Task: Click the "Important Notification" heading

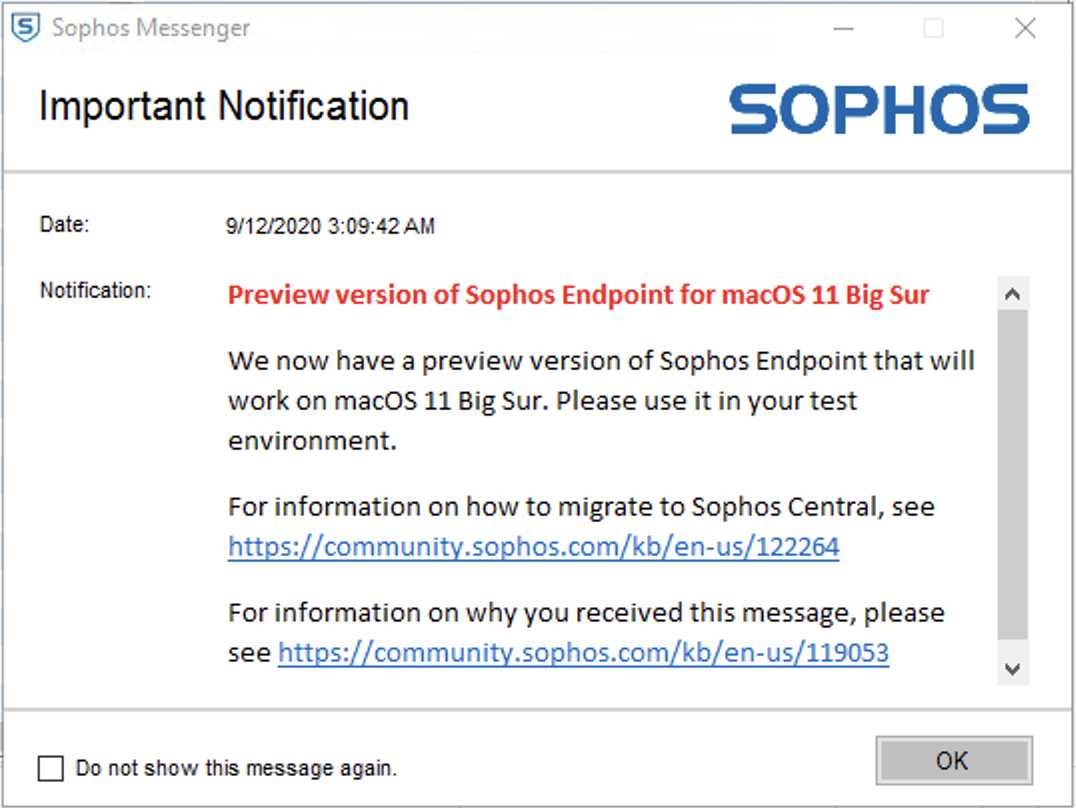Action: tap(224, 106)
